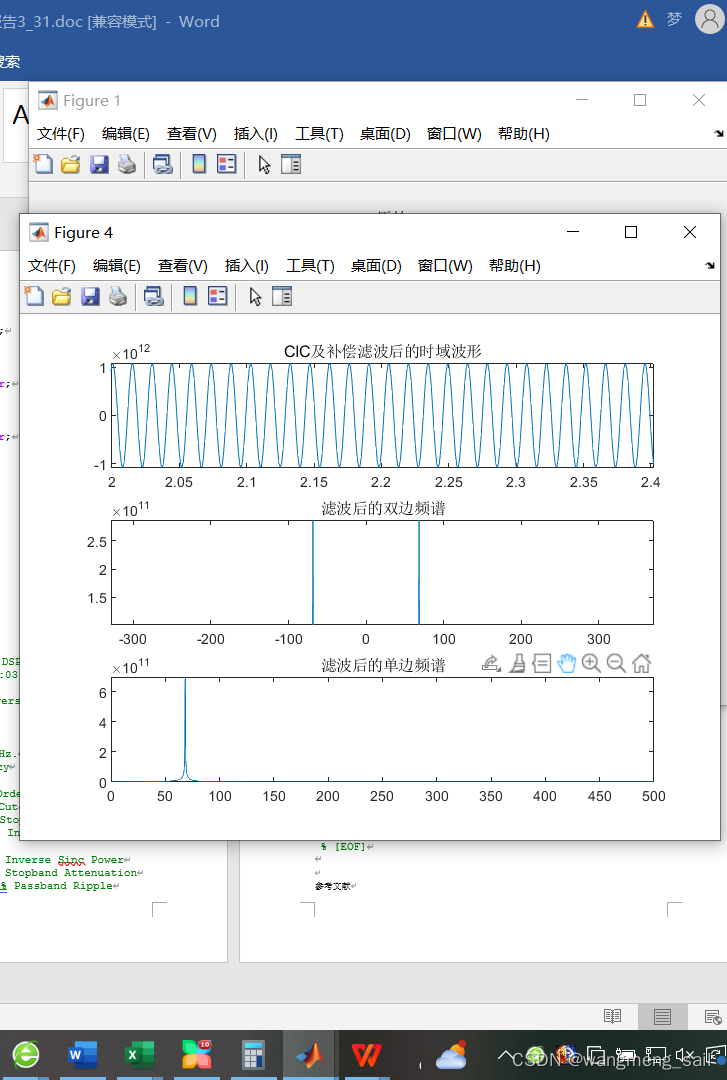Click zoom out magnifier on axes toolbar
The width and height of the screenshot is (727, 1080).
tap(616, 663)
